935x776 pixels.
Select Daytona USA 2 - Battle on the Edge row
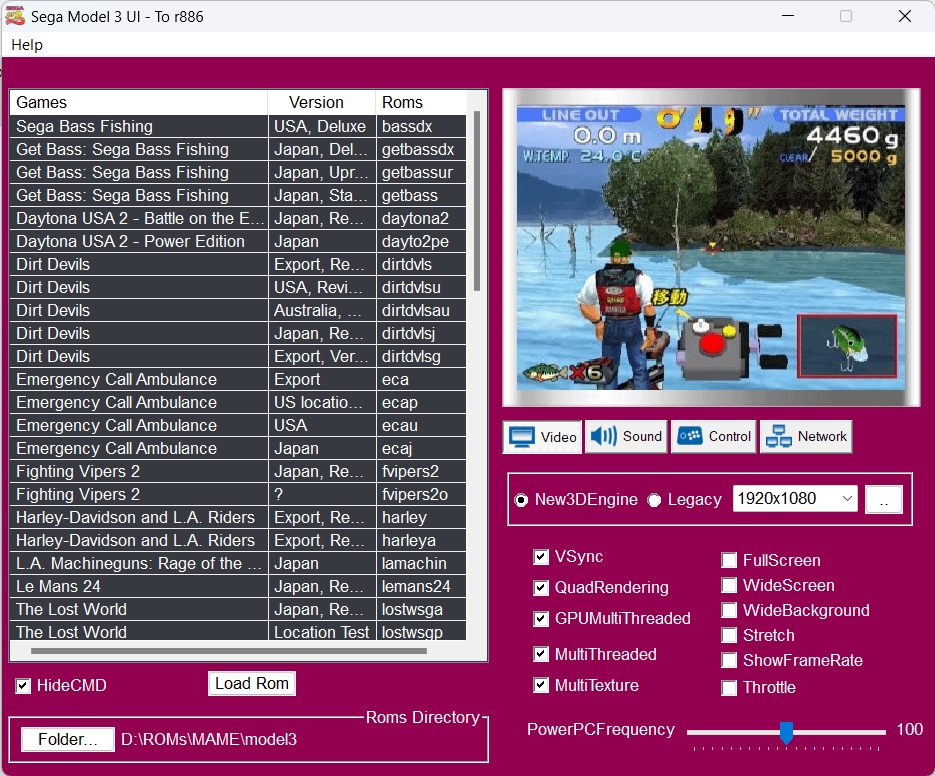point(238,218)
